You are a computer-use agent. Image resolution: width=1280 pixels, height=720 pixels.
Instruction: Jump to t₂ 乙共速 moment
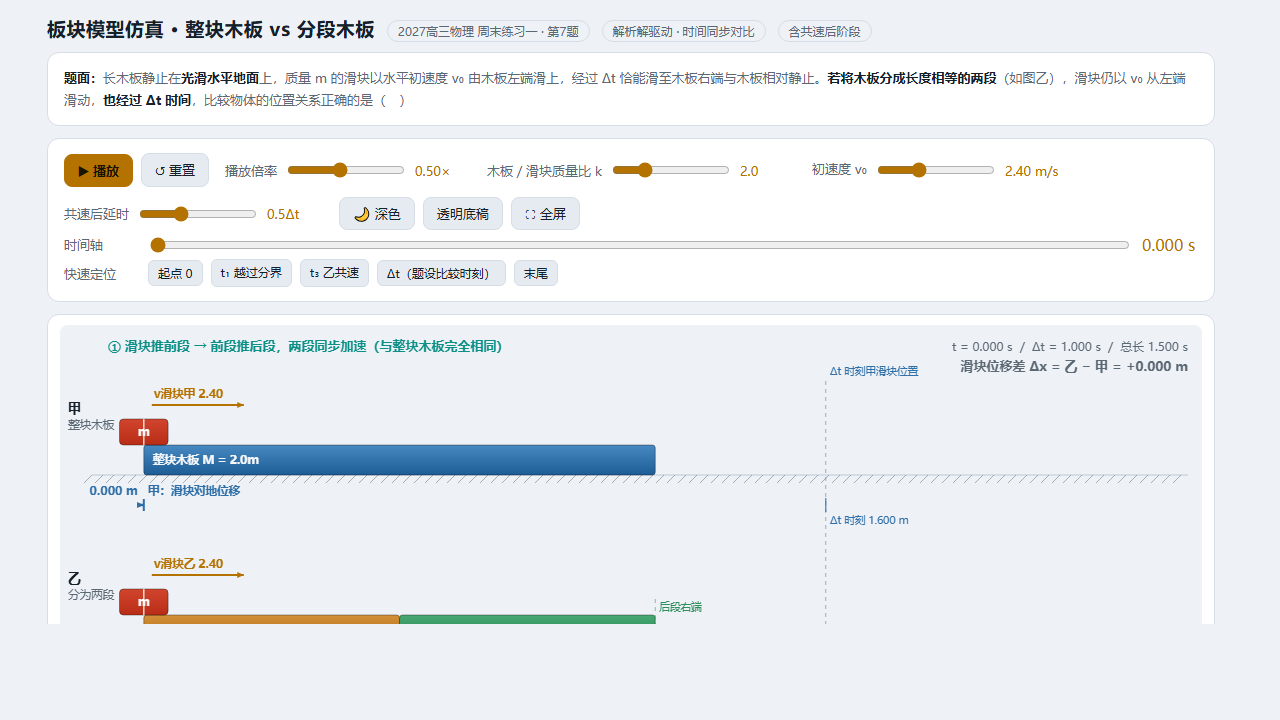[x=334, y=273]
